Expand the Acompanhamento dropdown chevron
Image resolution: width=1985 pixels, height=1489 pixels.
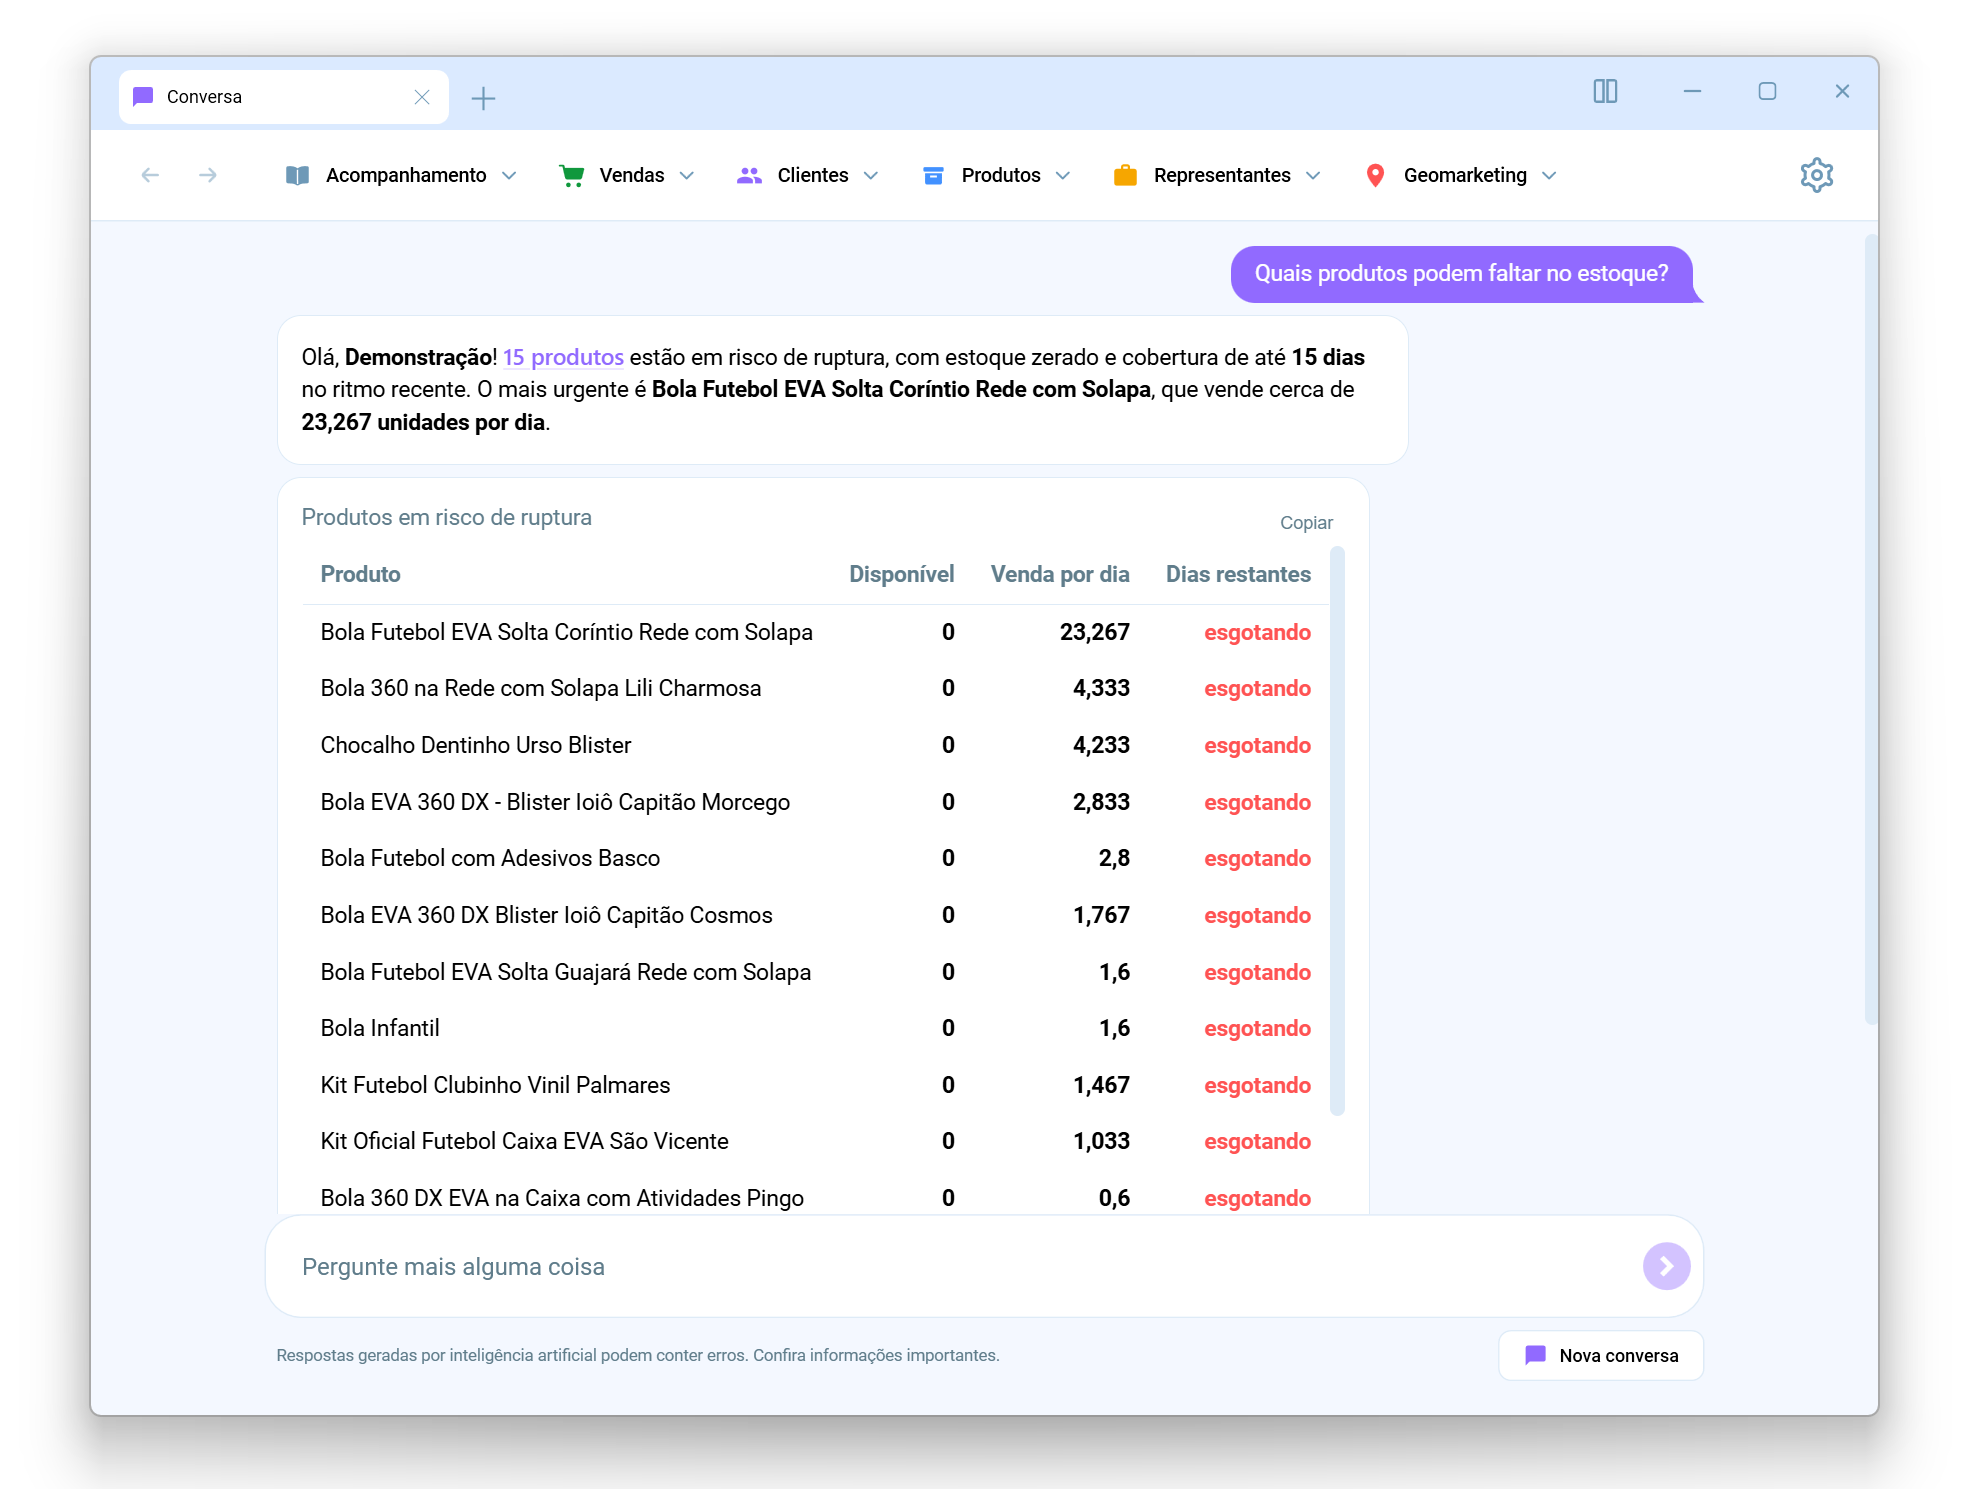pyautogui.click(x=509, y=176)
